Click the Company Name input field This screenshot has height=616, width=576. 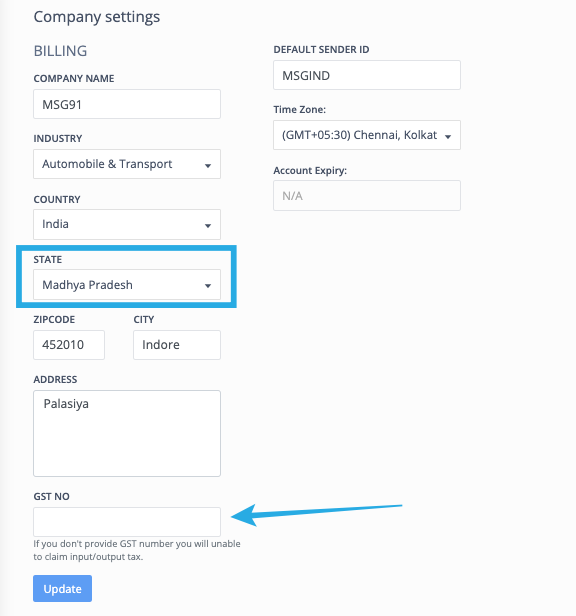coord(127,104)
